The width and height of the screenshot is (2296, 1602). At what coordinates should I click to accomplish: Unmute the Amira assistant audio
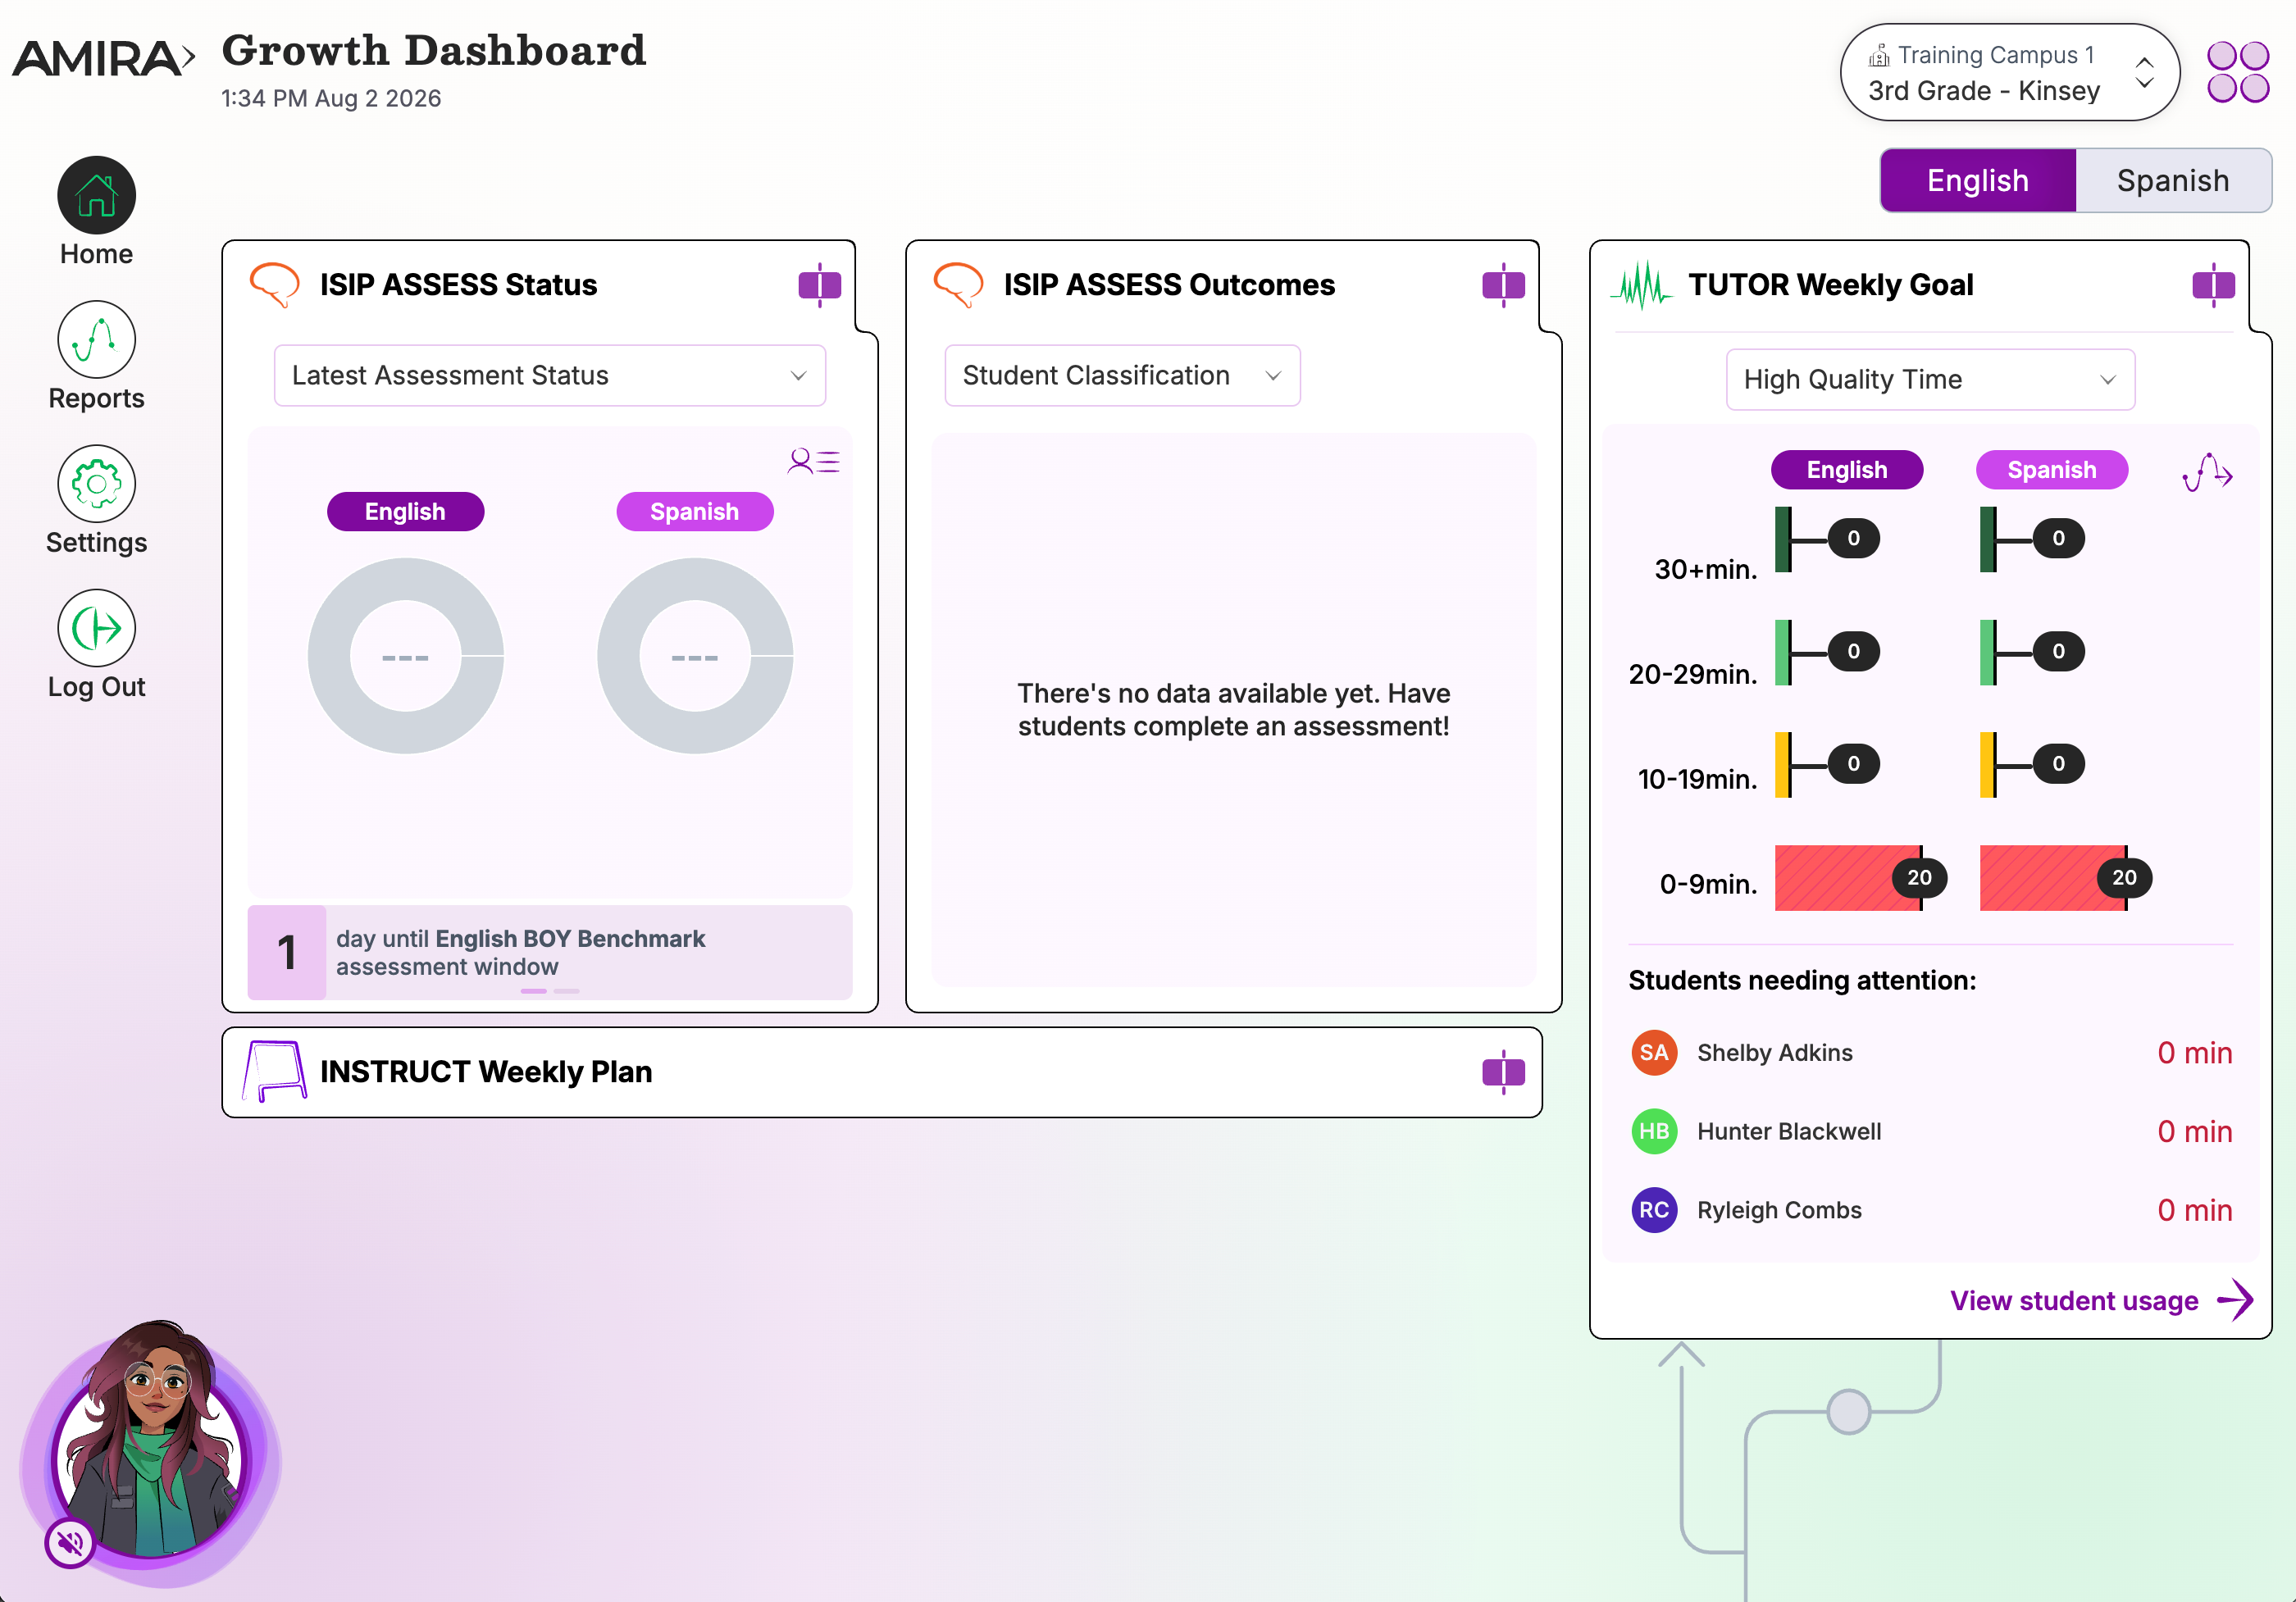(x=70, y=1543)
